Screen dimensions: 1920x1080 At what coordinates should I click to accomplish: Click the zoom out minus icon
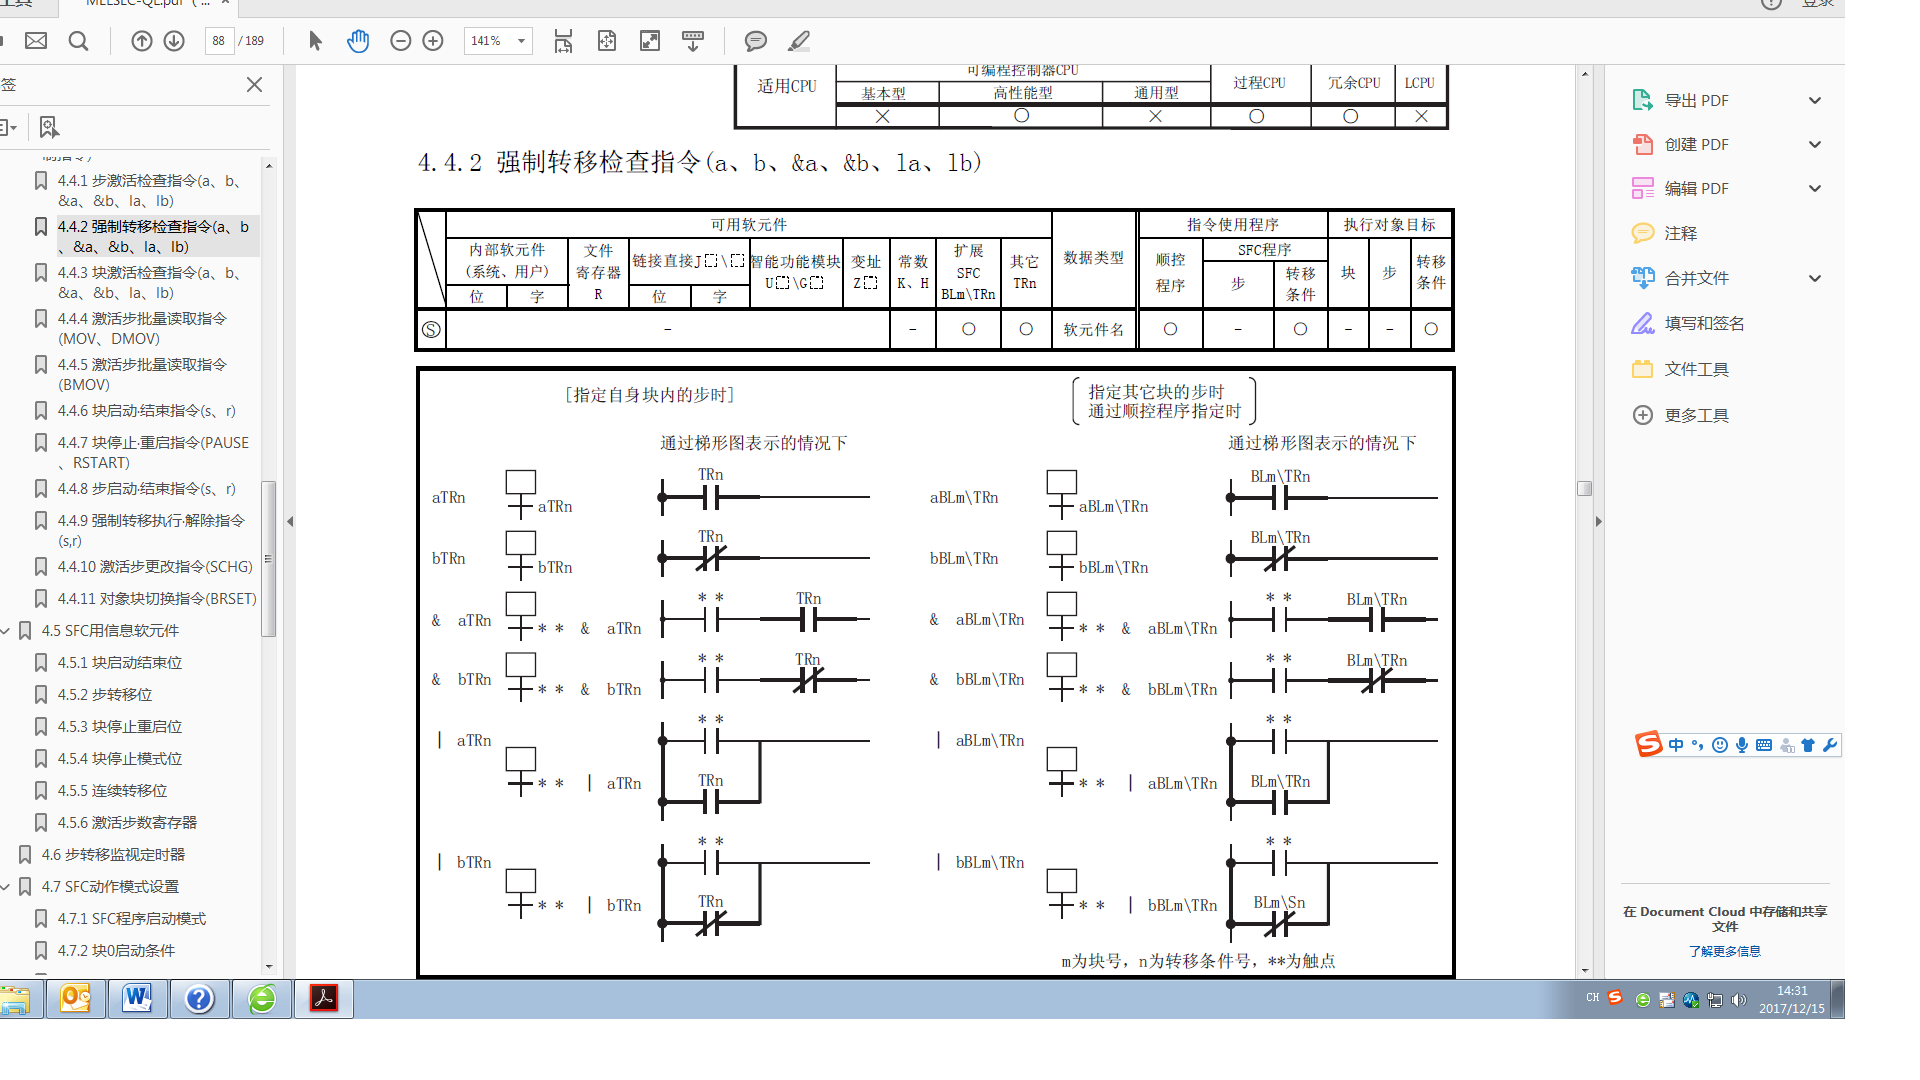400,41
